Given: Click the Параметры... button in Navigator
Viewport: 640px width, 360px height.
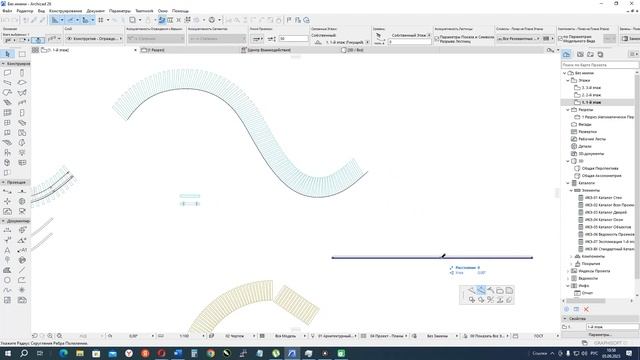Looking at the screenshot, I should click(600, 335).
